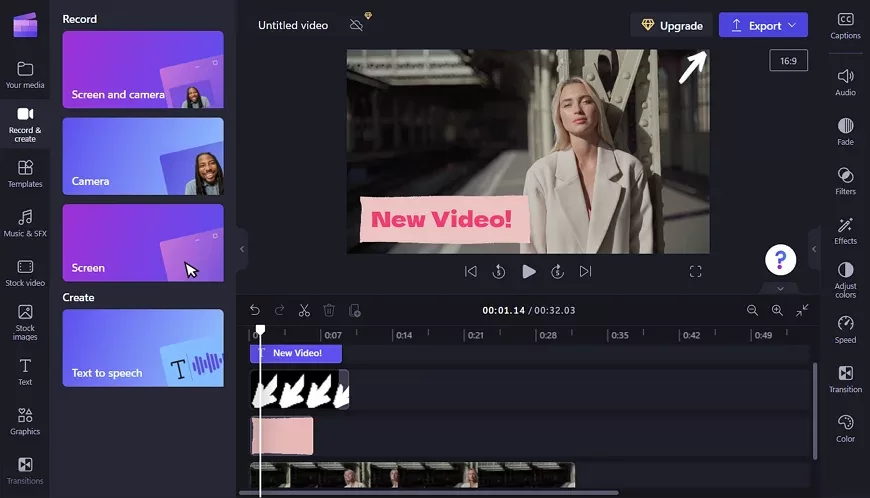
Task: Enter fullscreen preview mode
Action: coord(695,271)
